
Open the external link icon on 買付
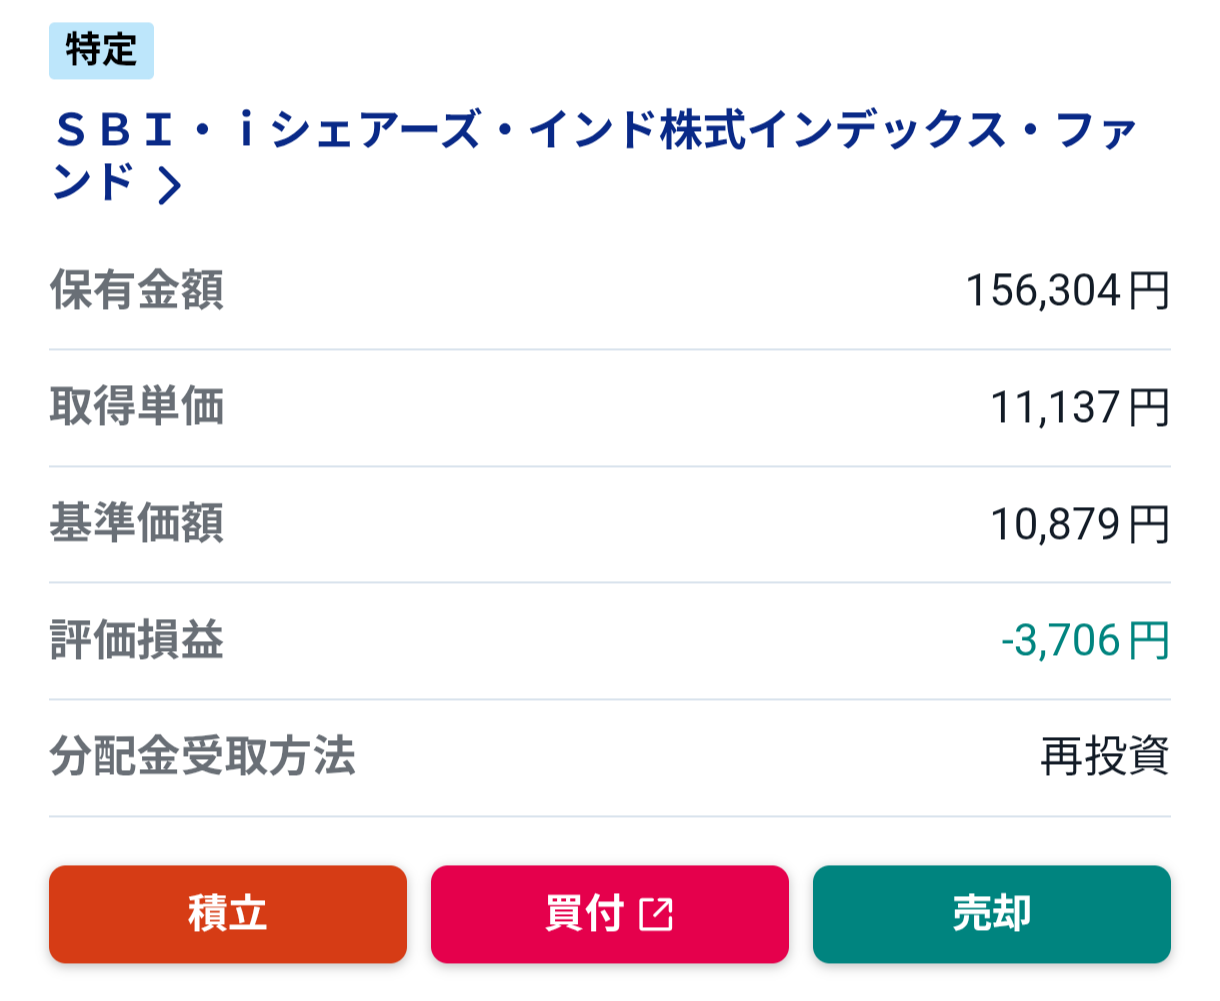pos(656,914)
